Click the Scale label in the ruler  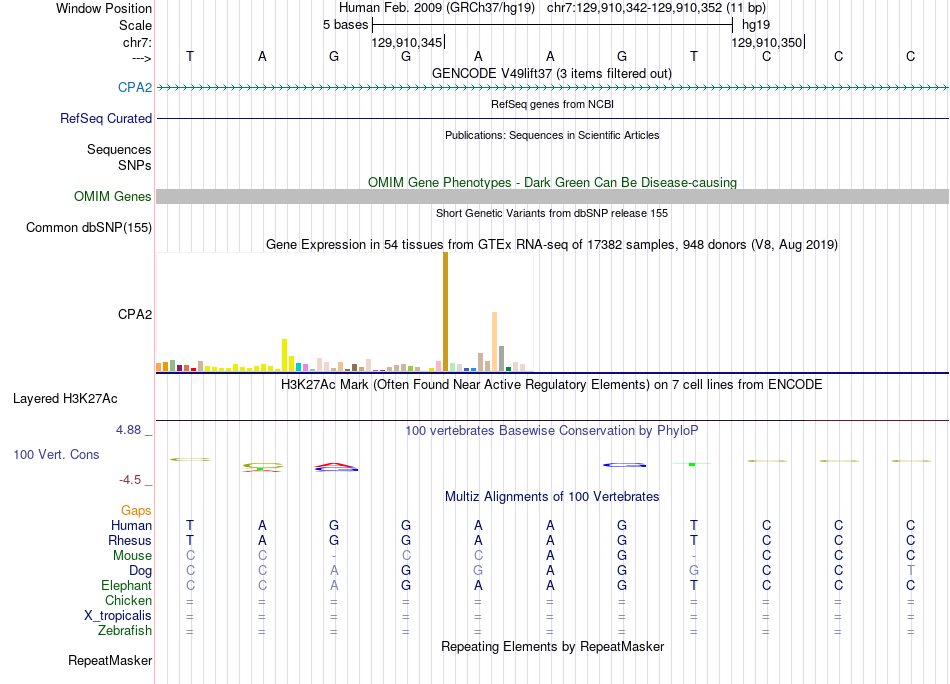click(135, 25)
